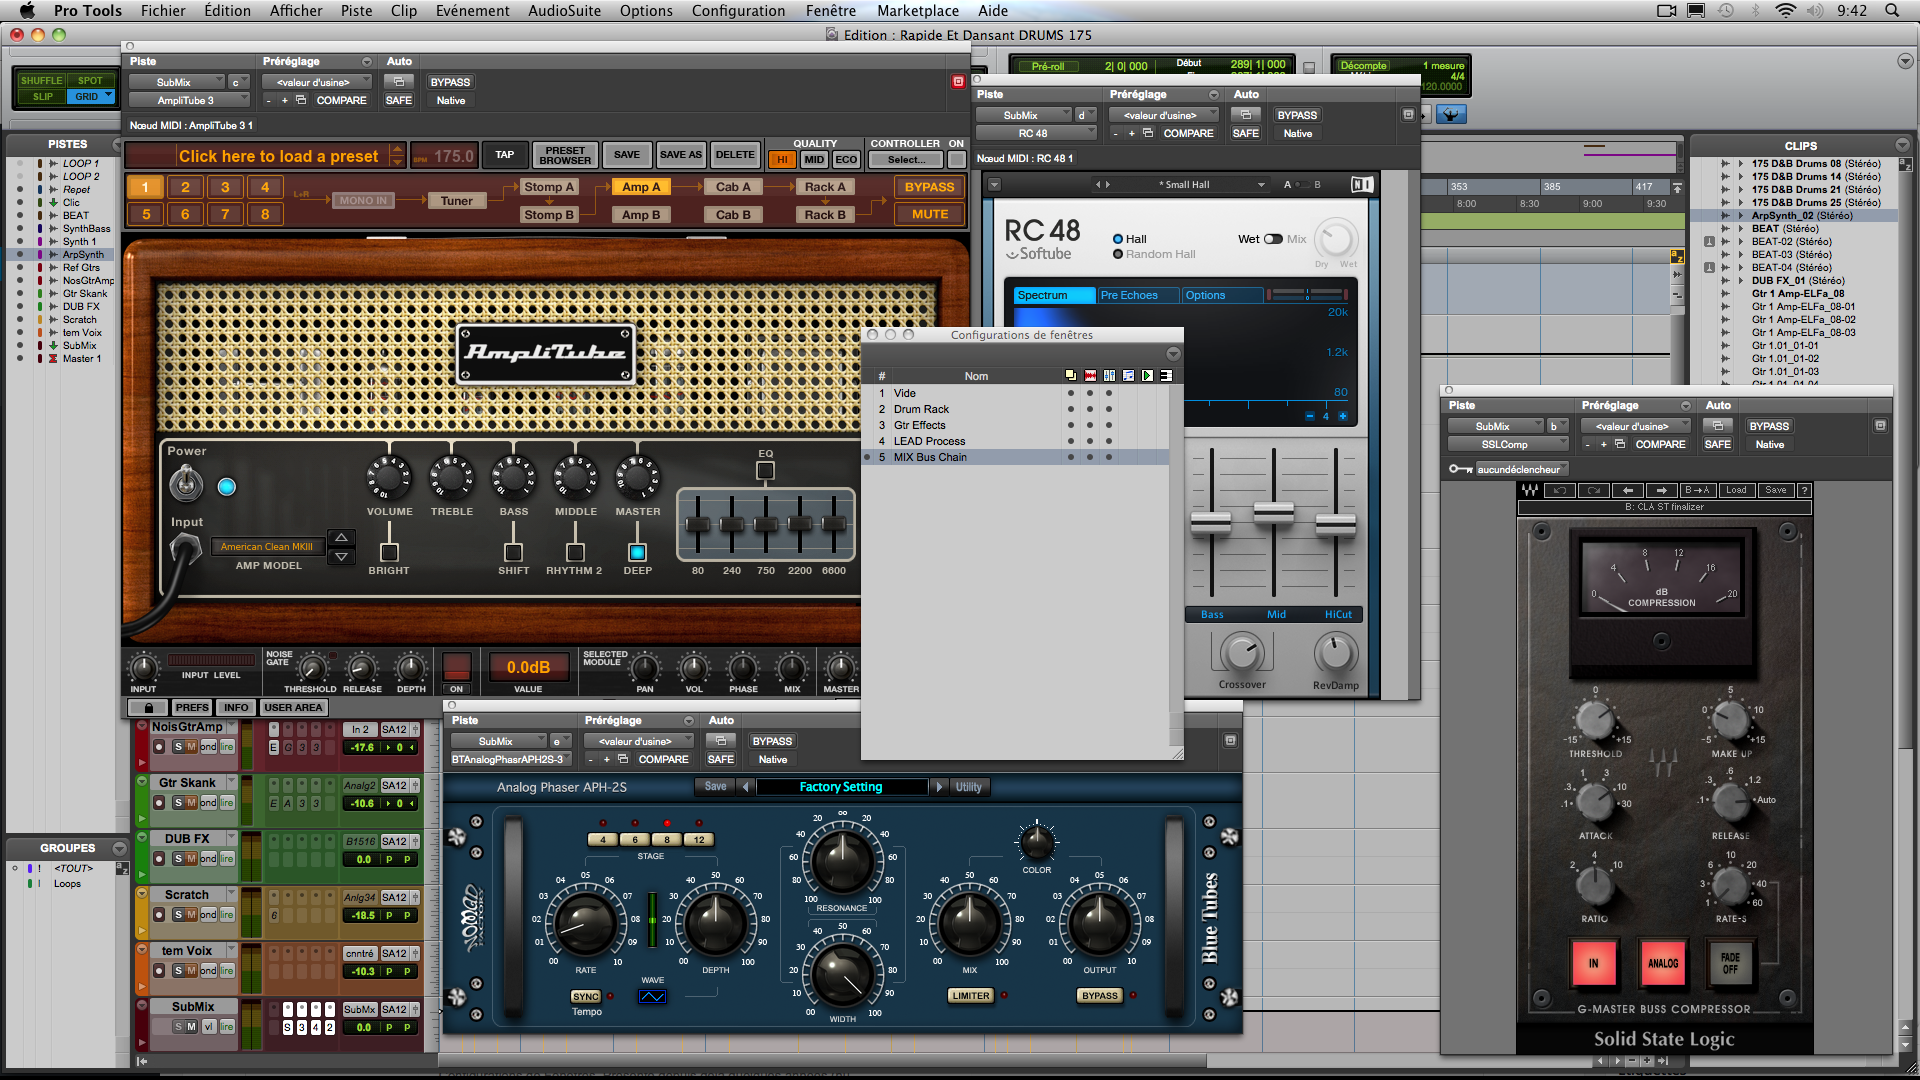Open AmpliTube PREFS

tap(192, 707)
